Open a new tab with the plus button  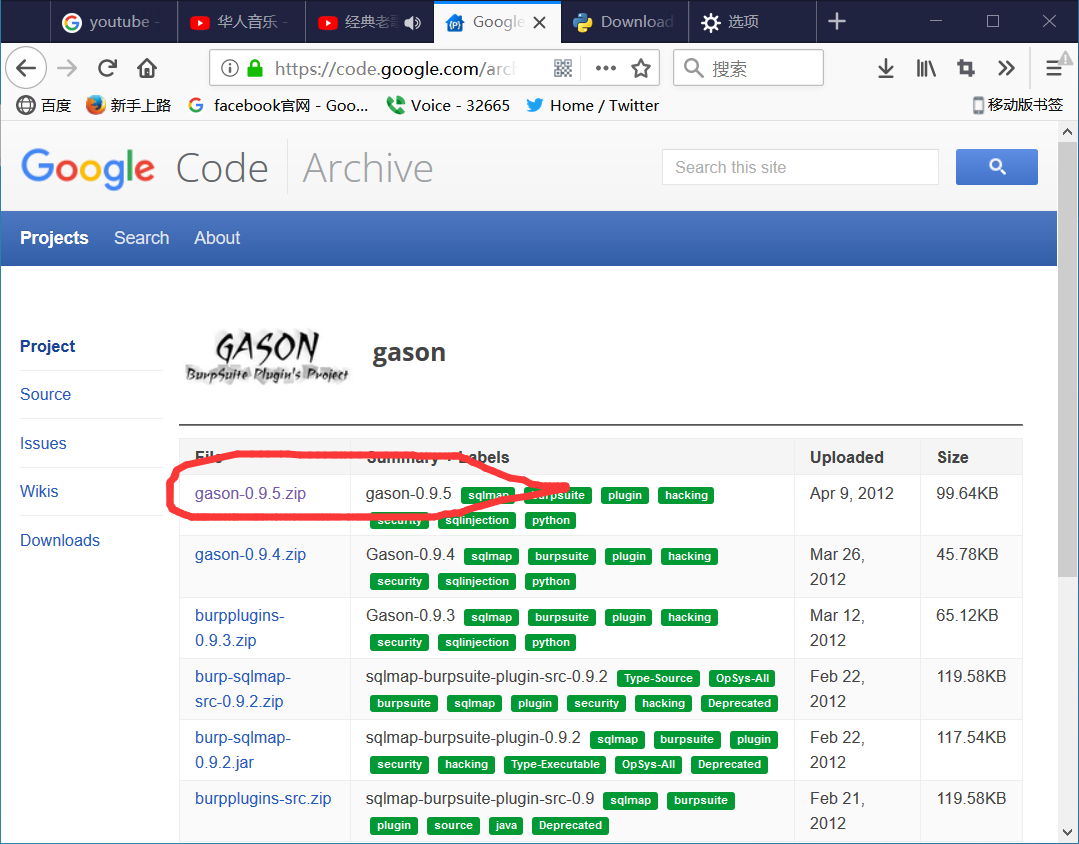(837, 21)
